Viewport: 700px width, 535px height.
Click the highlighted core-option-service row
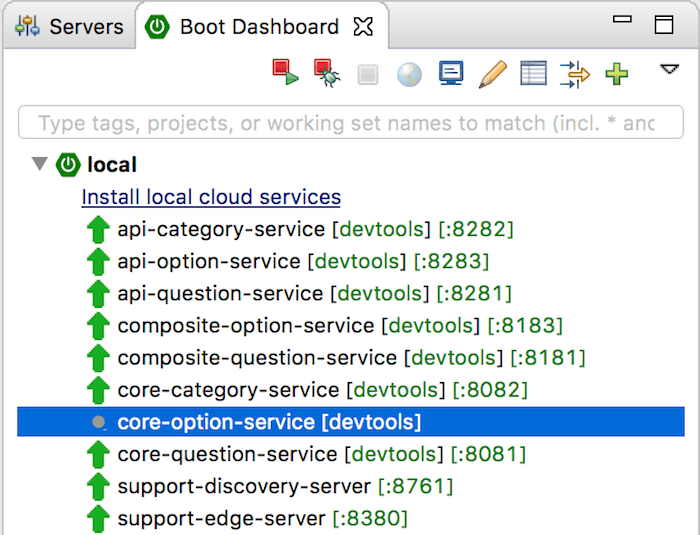point(350,422)
